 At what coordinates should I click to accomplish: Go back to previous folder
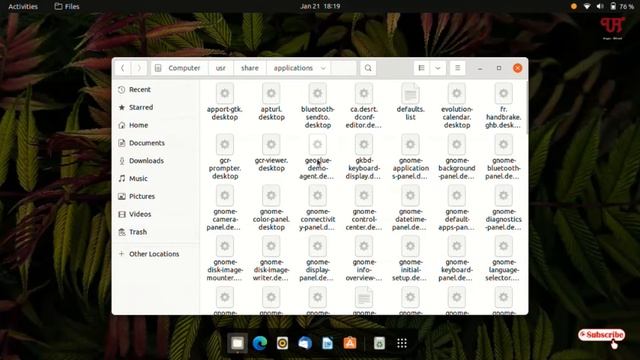122,68
